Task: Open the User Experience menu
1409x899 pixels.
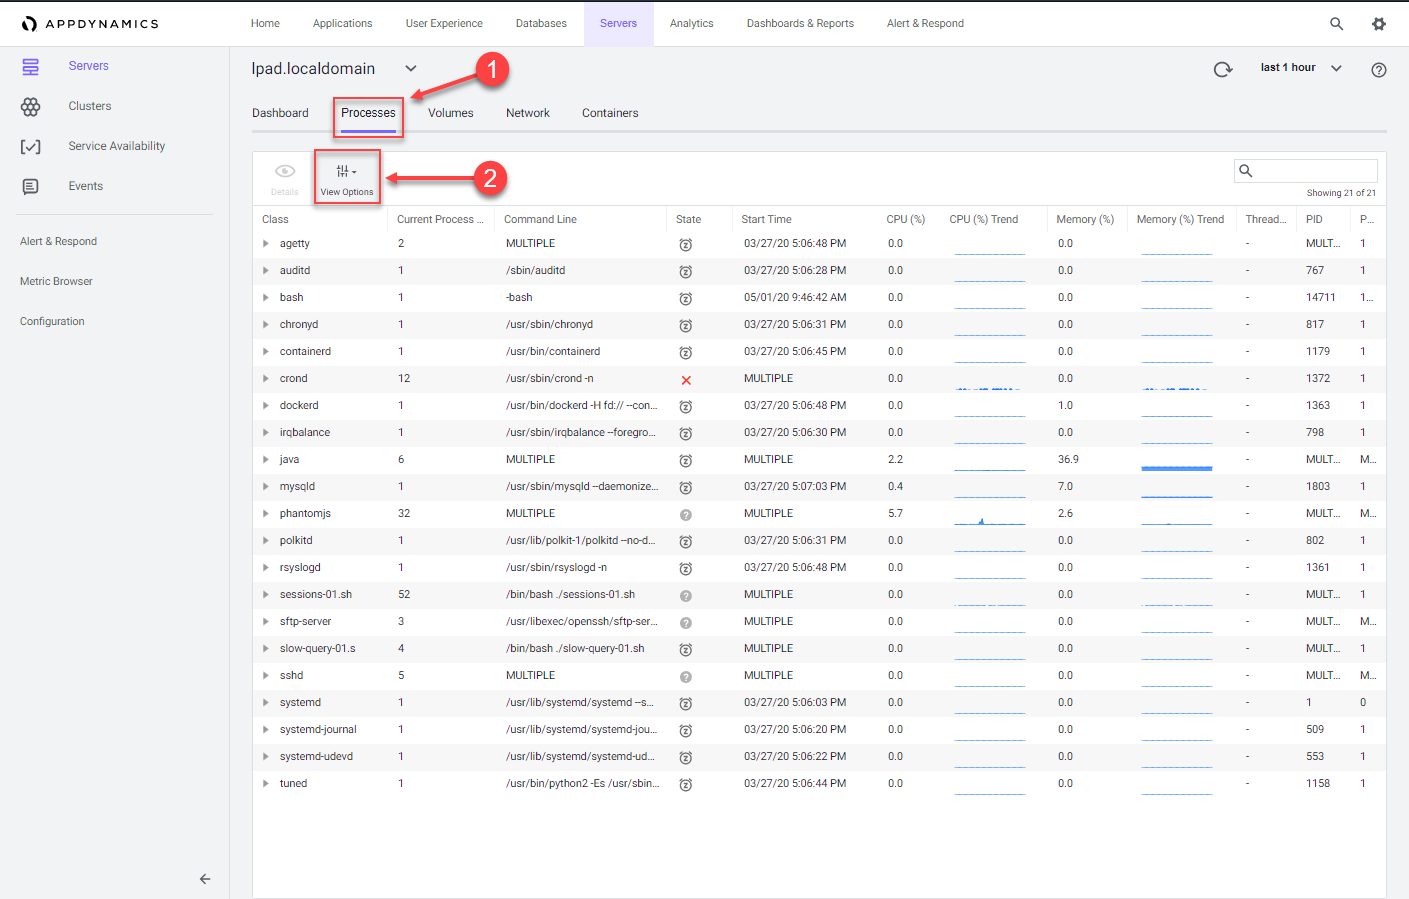Action: (444, 24)
